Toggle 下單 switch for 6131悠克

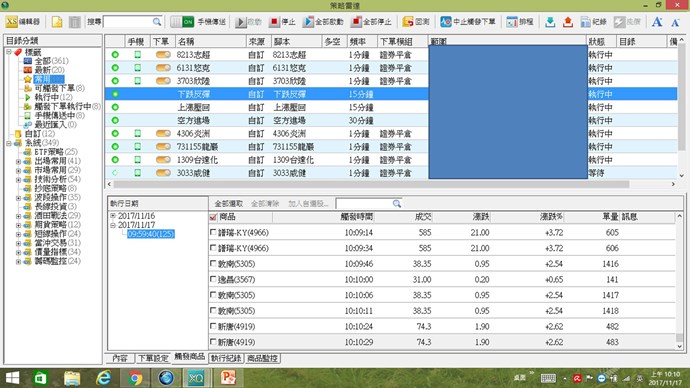(163, 68)
